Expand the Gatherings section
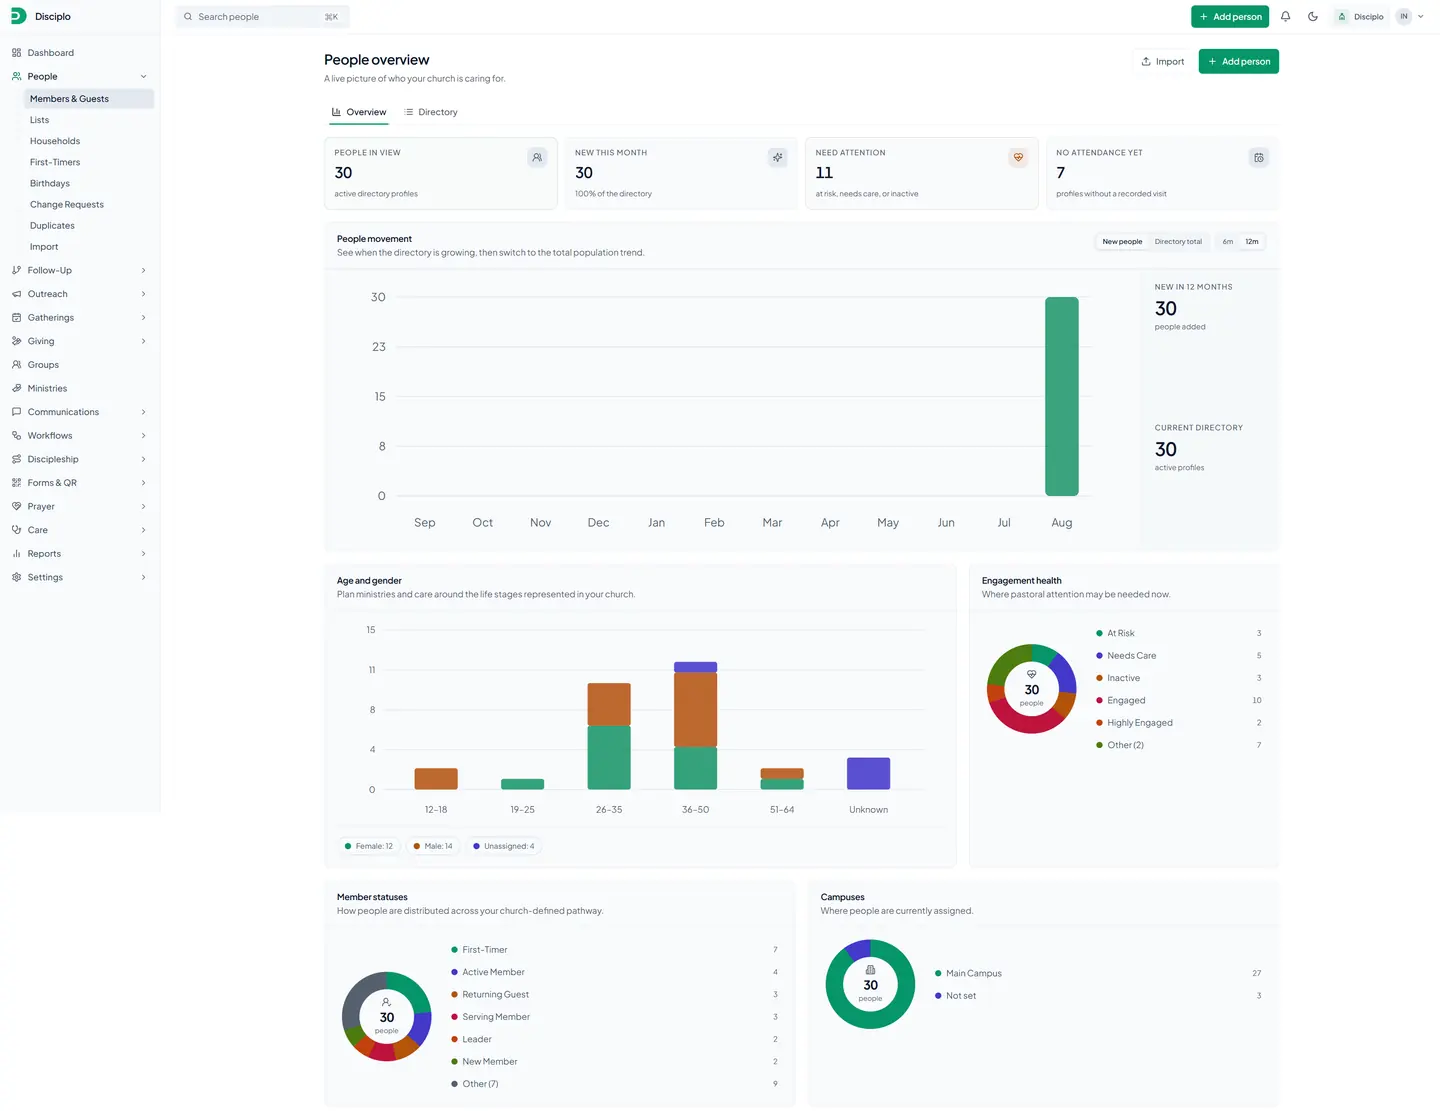 (143, 318)
